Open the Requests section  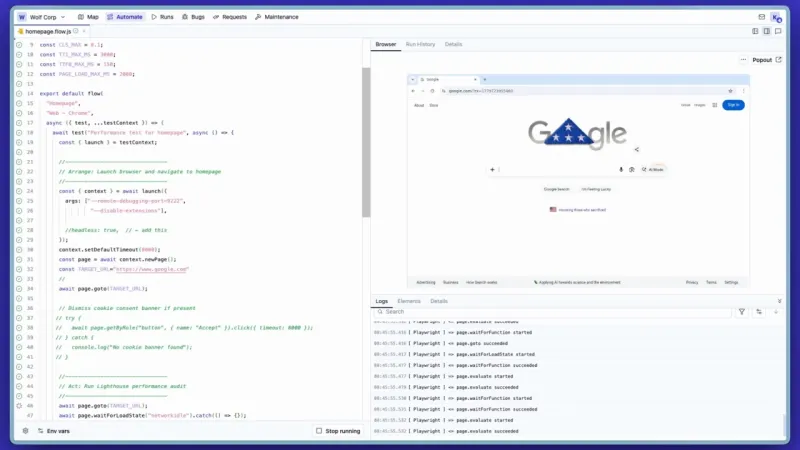(230, 17)
